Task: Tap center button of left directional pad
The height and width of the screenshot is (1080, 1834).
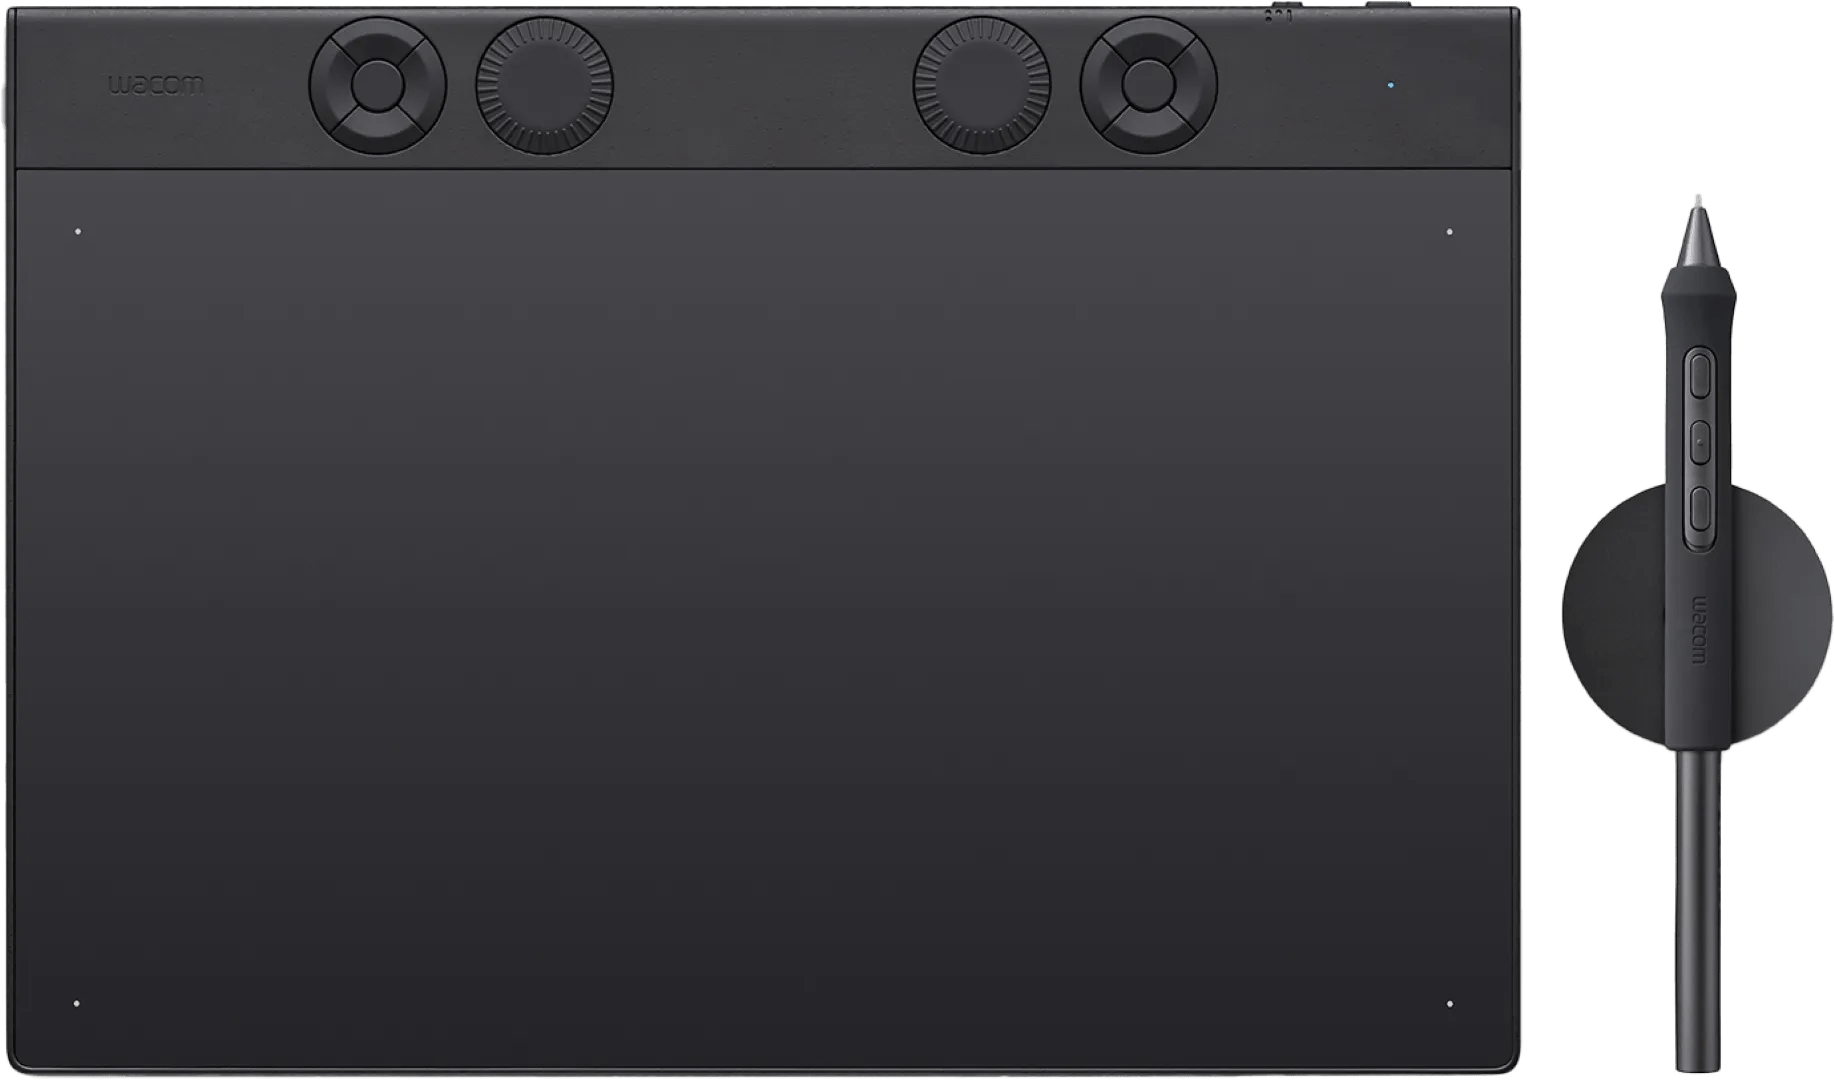Action: [377, 85]
